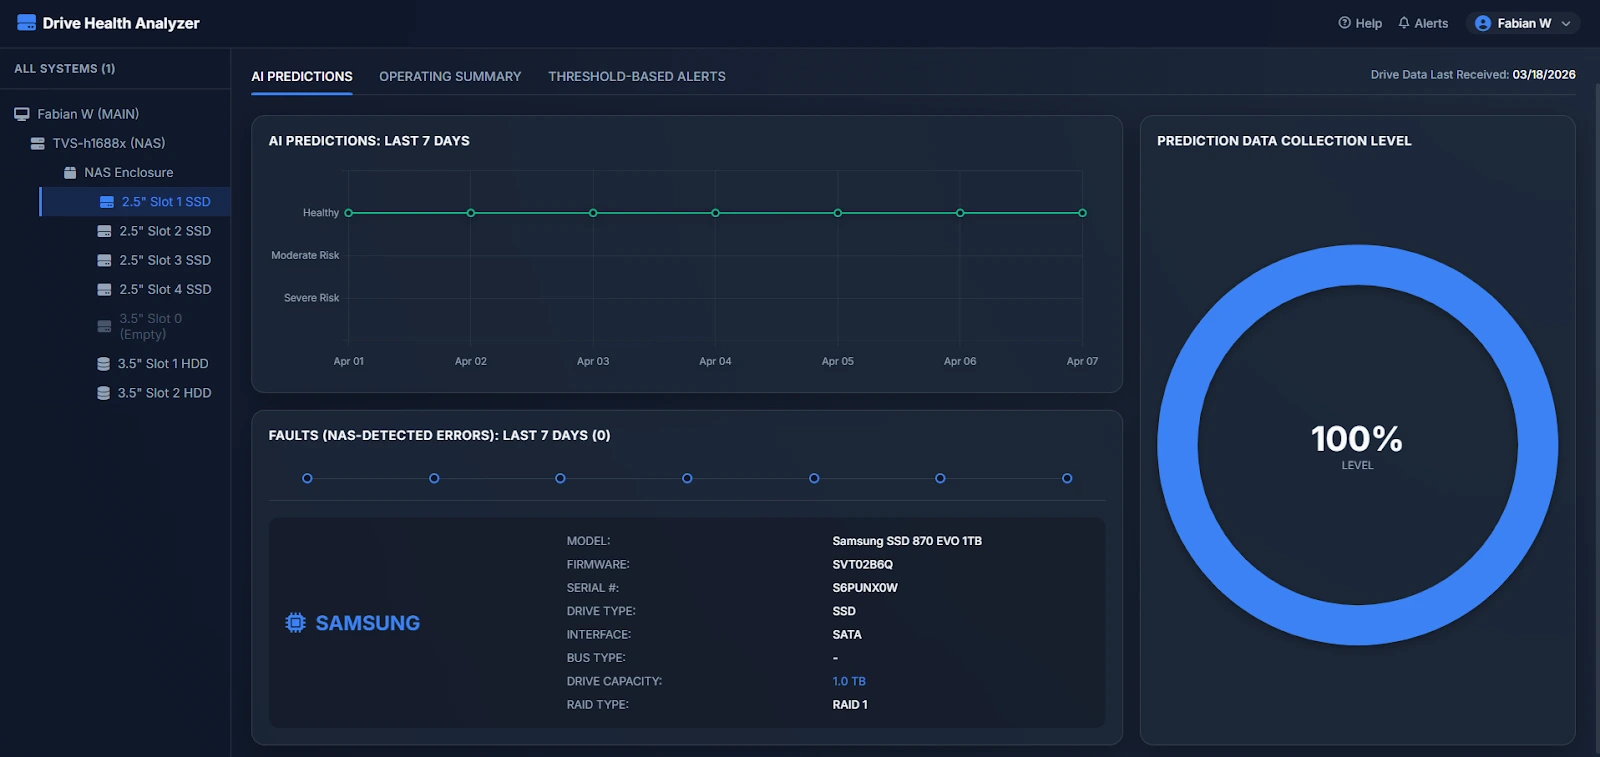Select 2.5" Slot 4 SSD drive
This screenshot has height=757, width=1600.
pyautogui.click(x=165, y=290)
